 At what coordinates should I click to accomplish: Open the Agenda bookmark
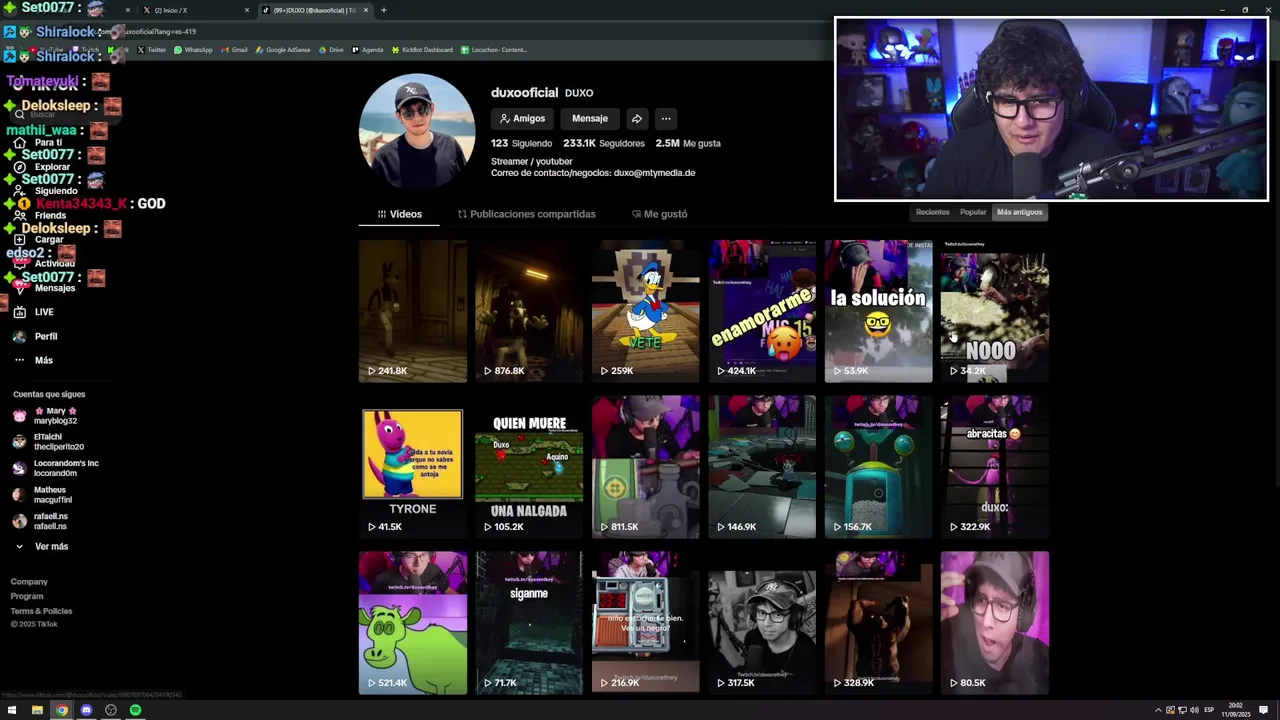tap(367, 49)
